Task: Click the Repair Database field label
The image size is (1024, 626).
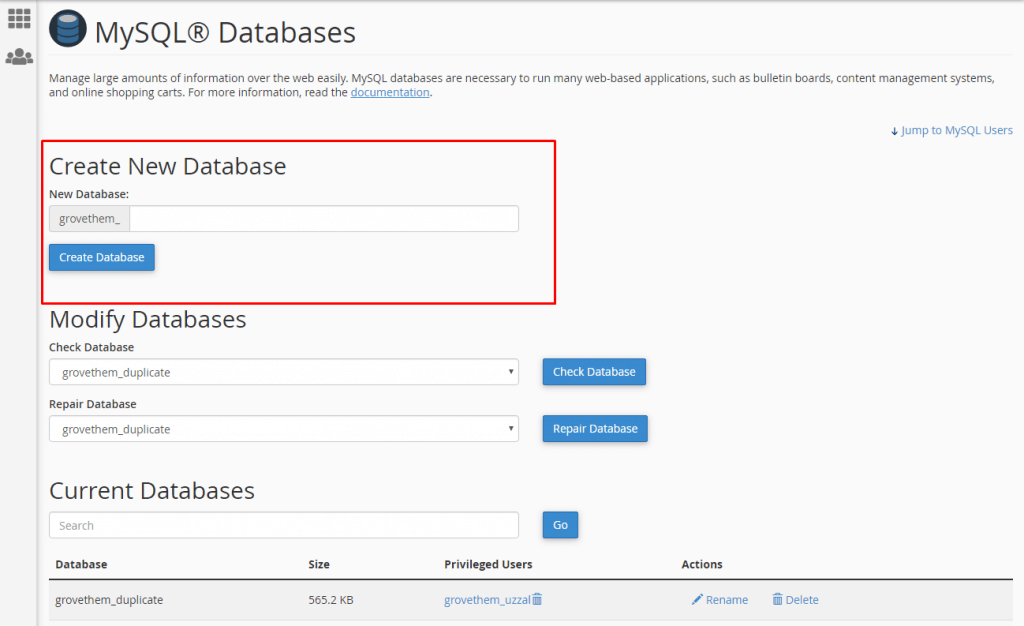Action: pyautogui.click(x=93, y=404)
